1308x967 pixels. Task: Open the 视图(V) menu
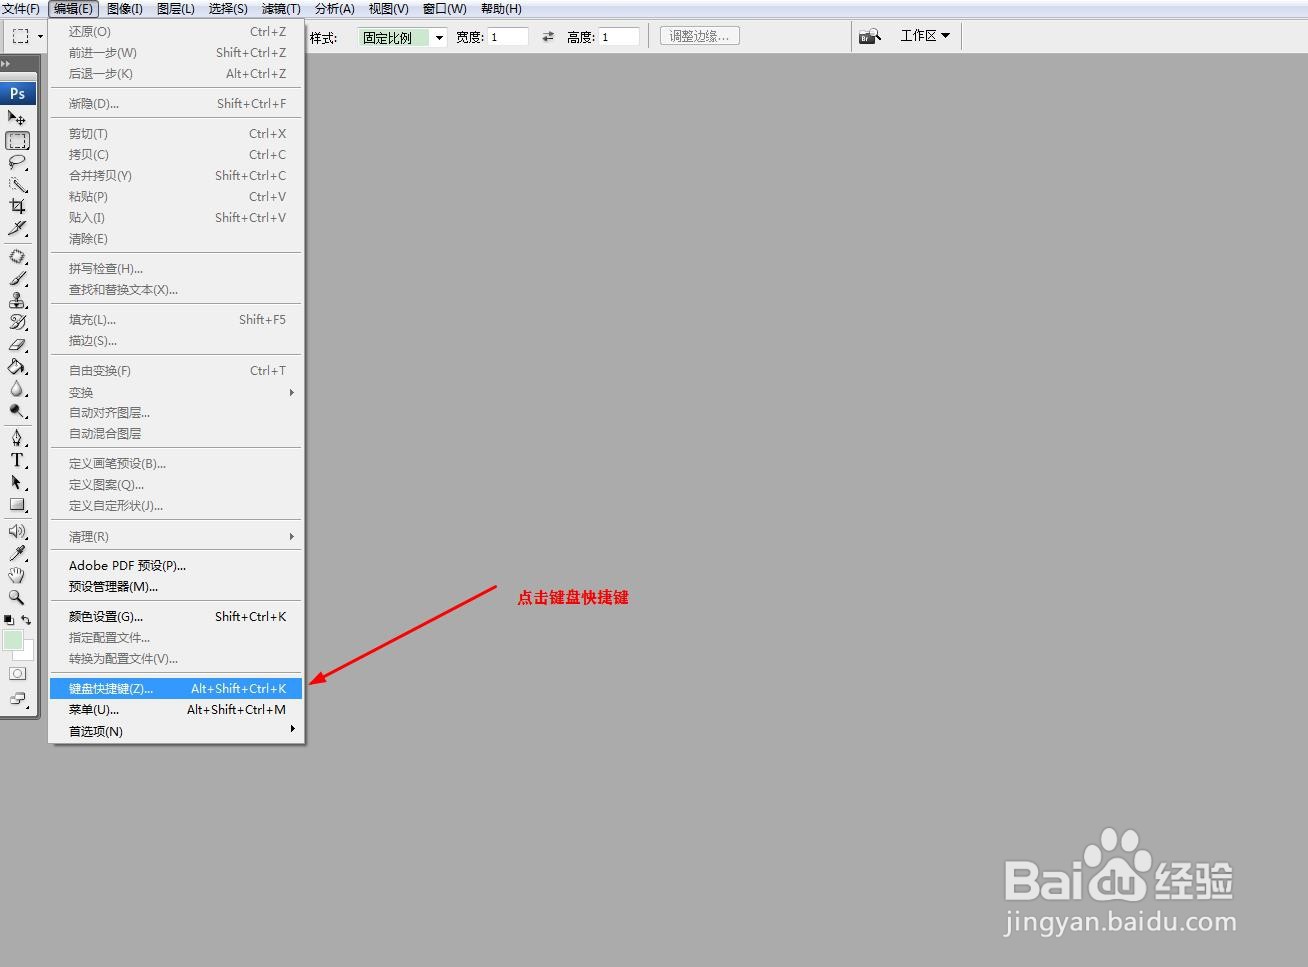tap(388, 8)
